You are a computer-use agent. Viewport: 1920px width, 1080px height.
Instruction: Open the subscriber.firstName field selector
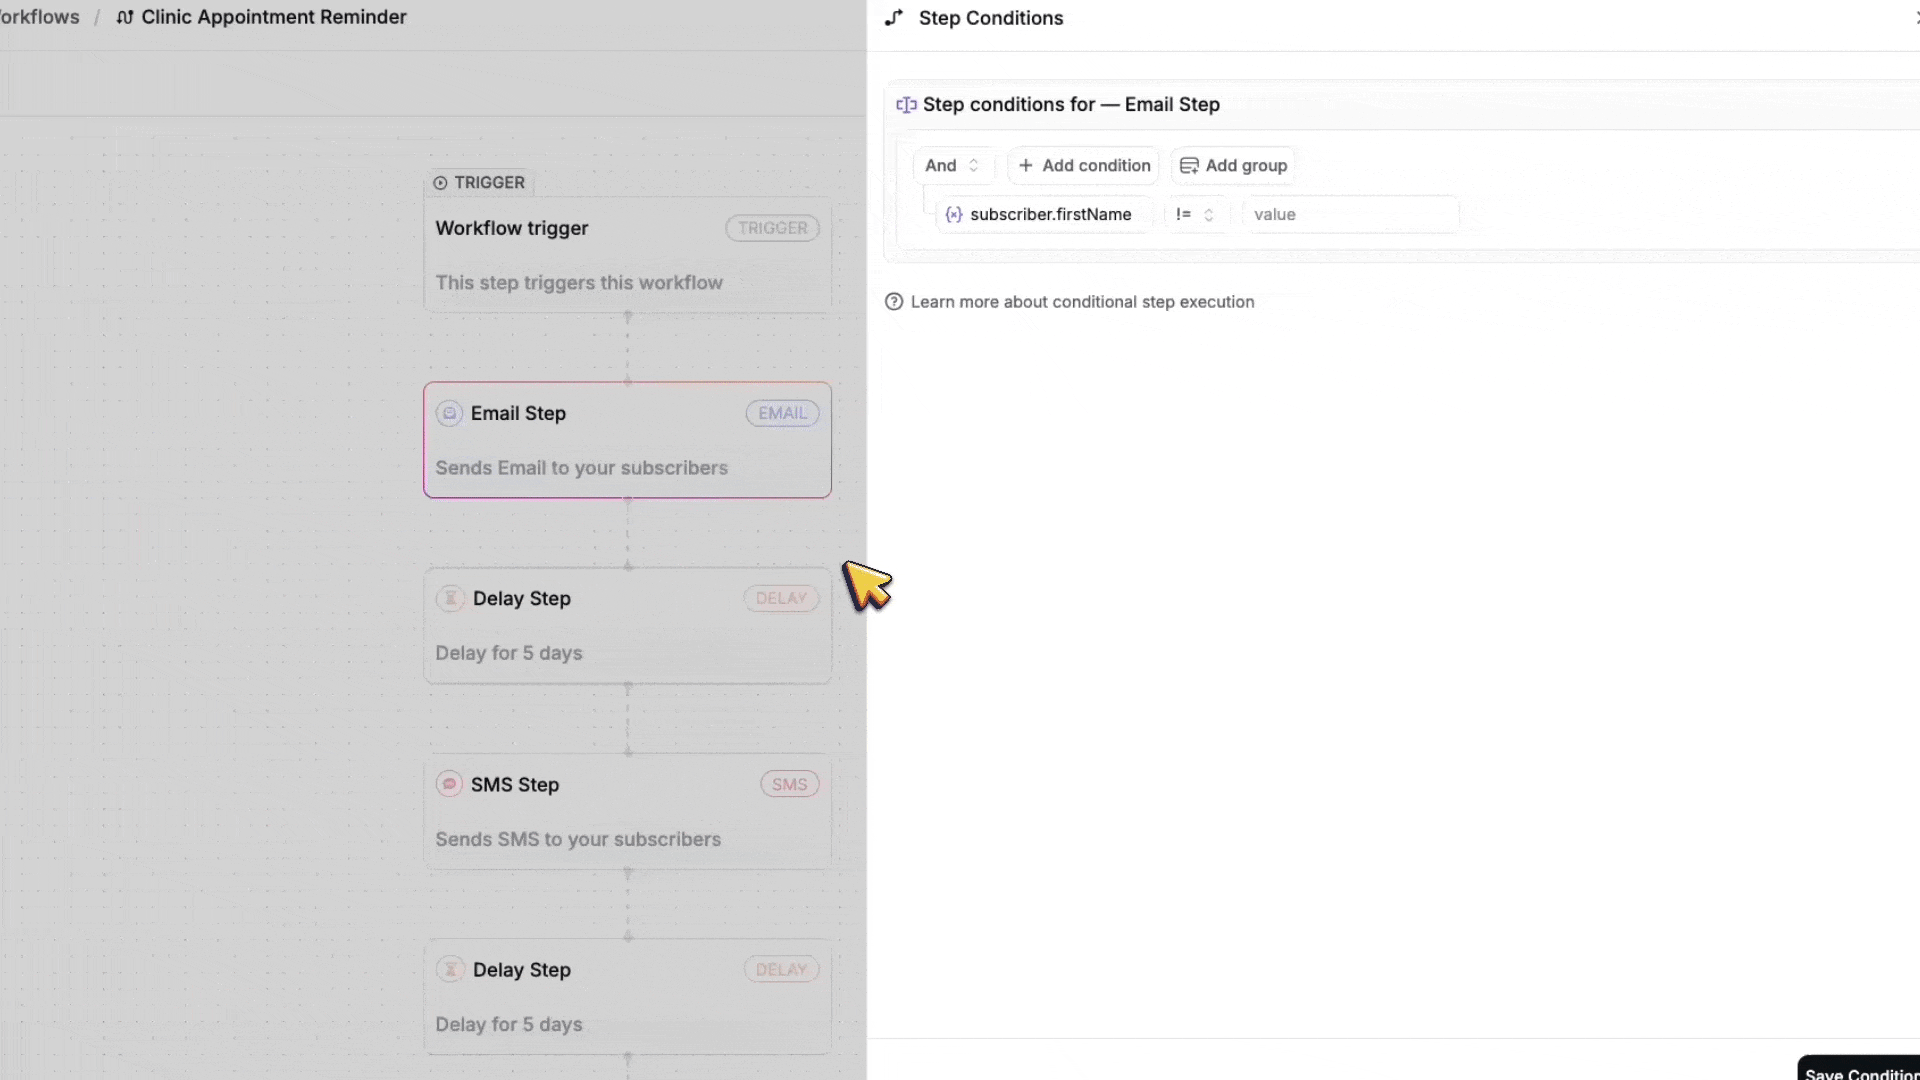point(1048,214)
